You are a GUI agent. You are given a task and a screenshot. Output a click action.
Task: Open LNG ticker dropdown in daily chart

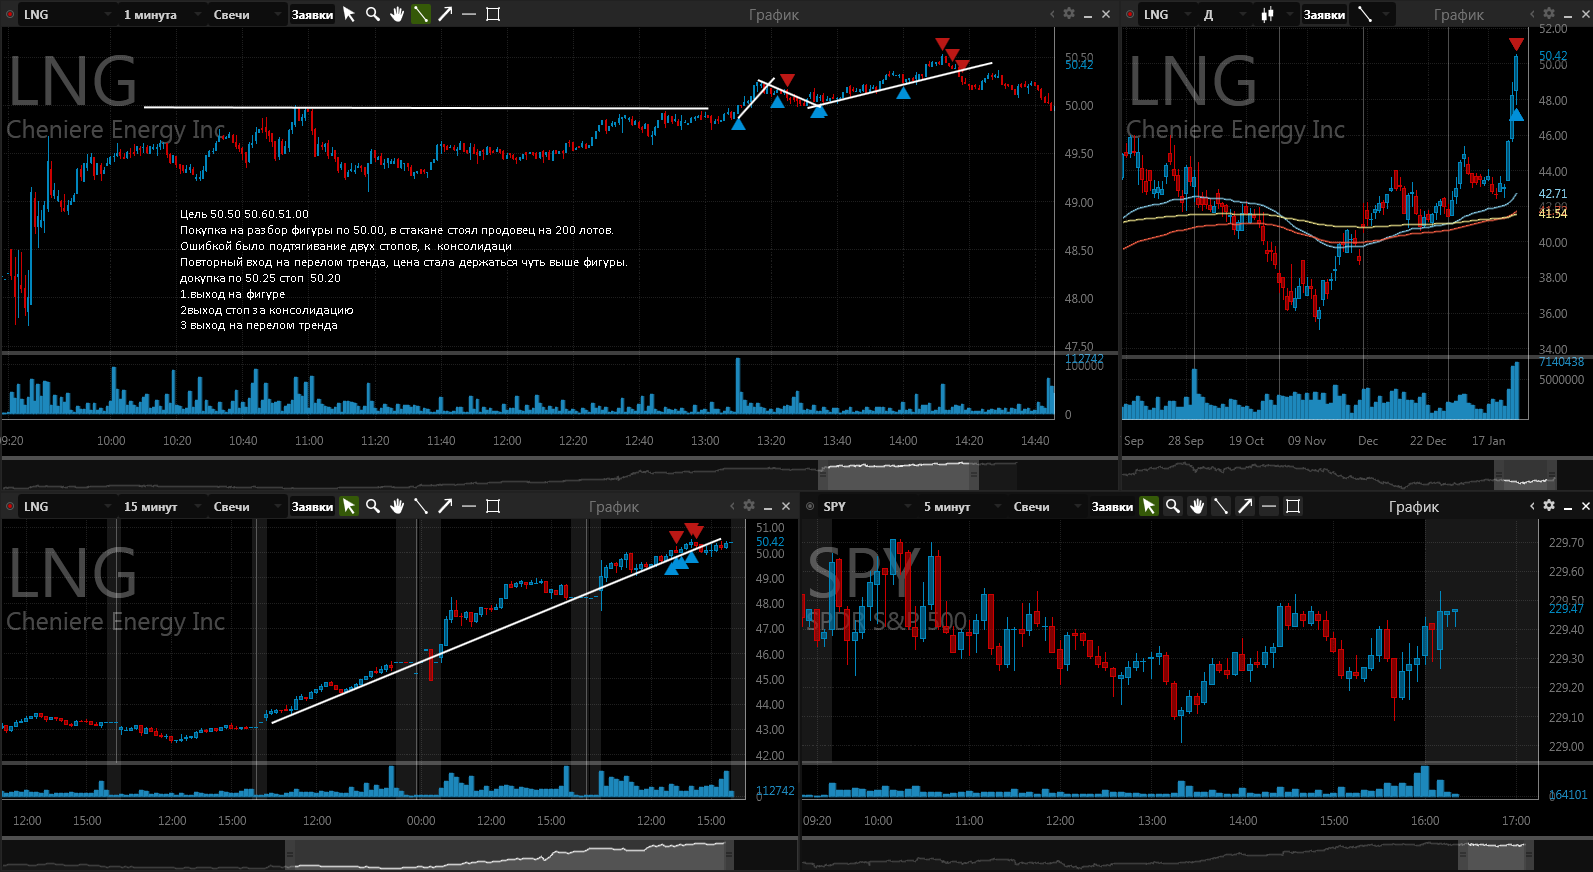[x=1168, y=15]
